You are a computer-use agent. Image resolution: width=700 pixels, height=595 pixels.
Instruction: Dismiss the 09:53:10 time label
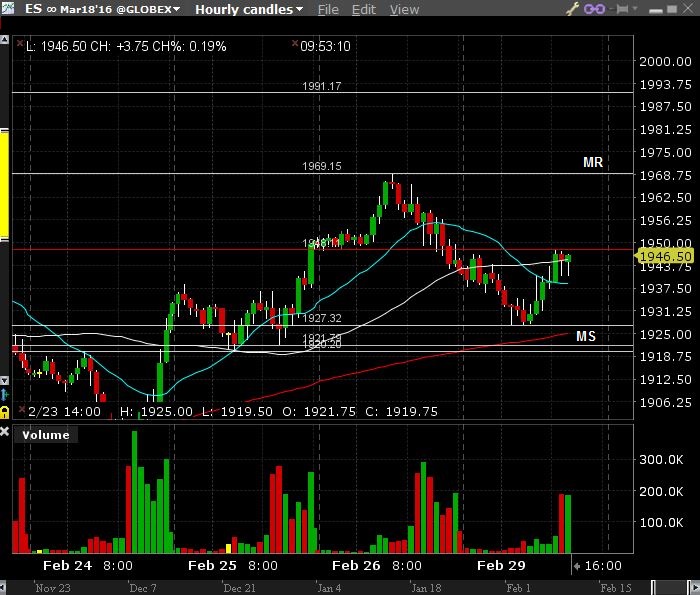[x=294, y=46]
